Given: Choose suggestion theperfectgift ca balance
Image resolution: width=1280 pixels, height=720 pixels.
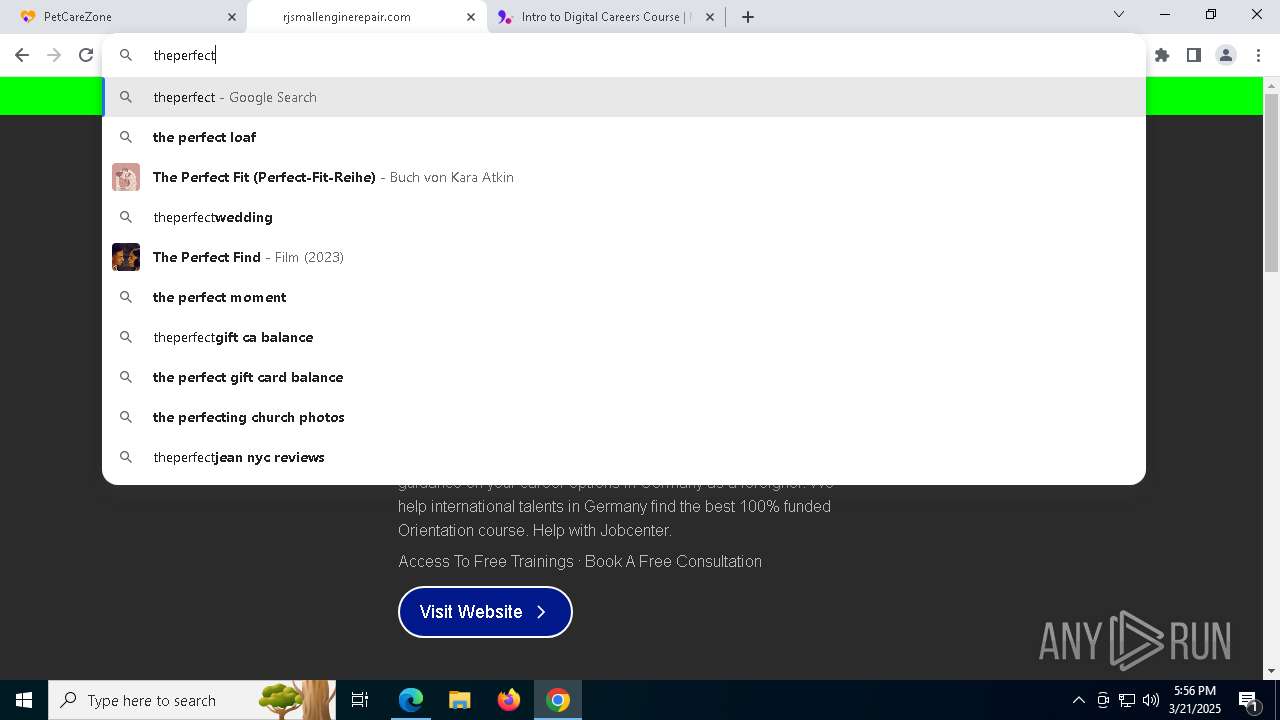Looking at the screenshot, I should pos(624,337).
